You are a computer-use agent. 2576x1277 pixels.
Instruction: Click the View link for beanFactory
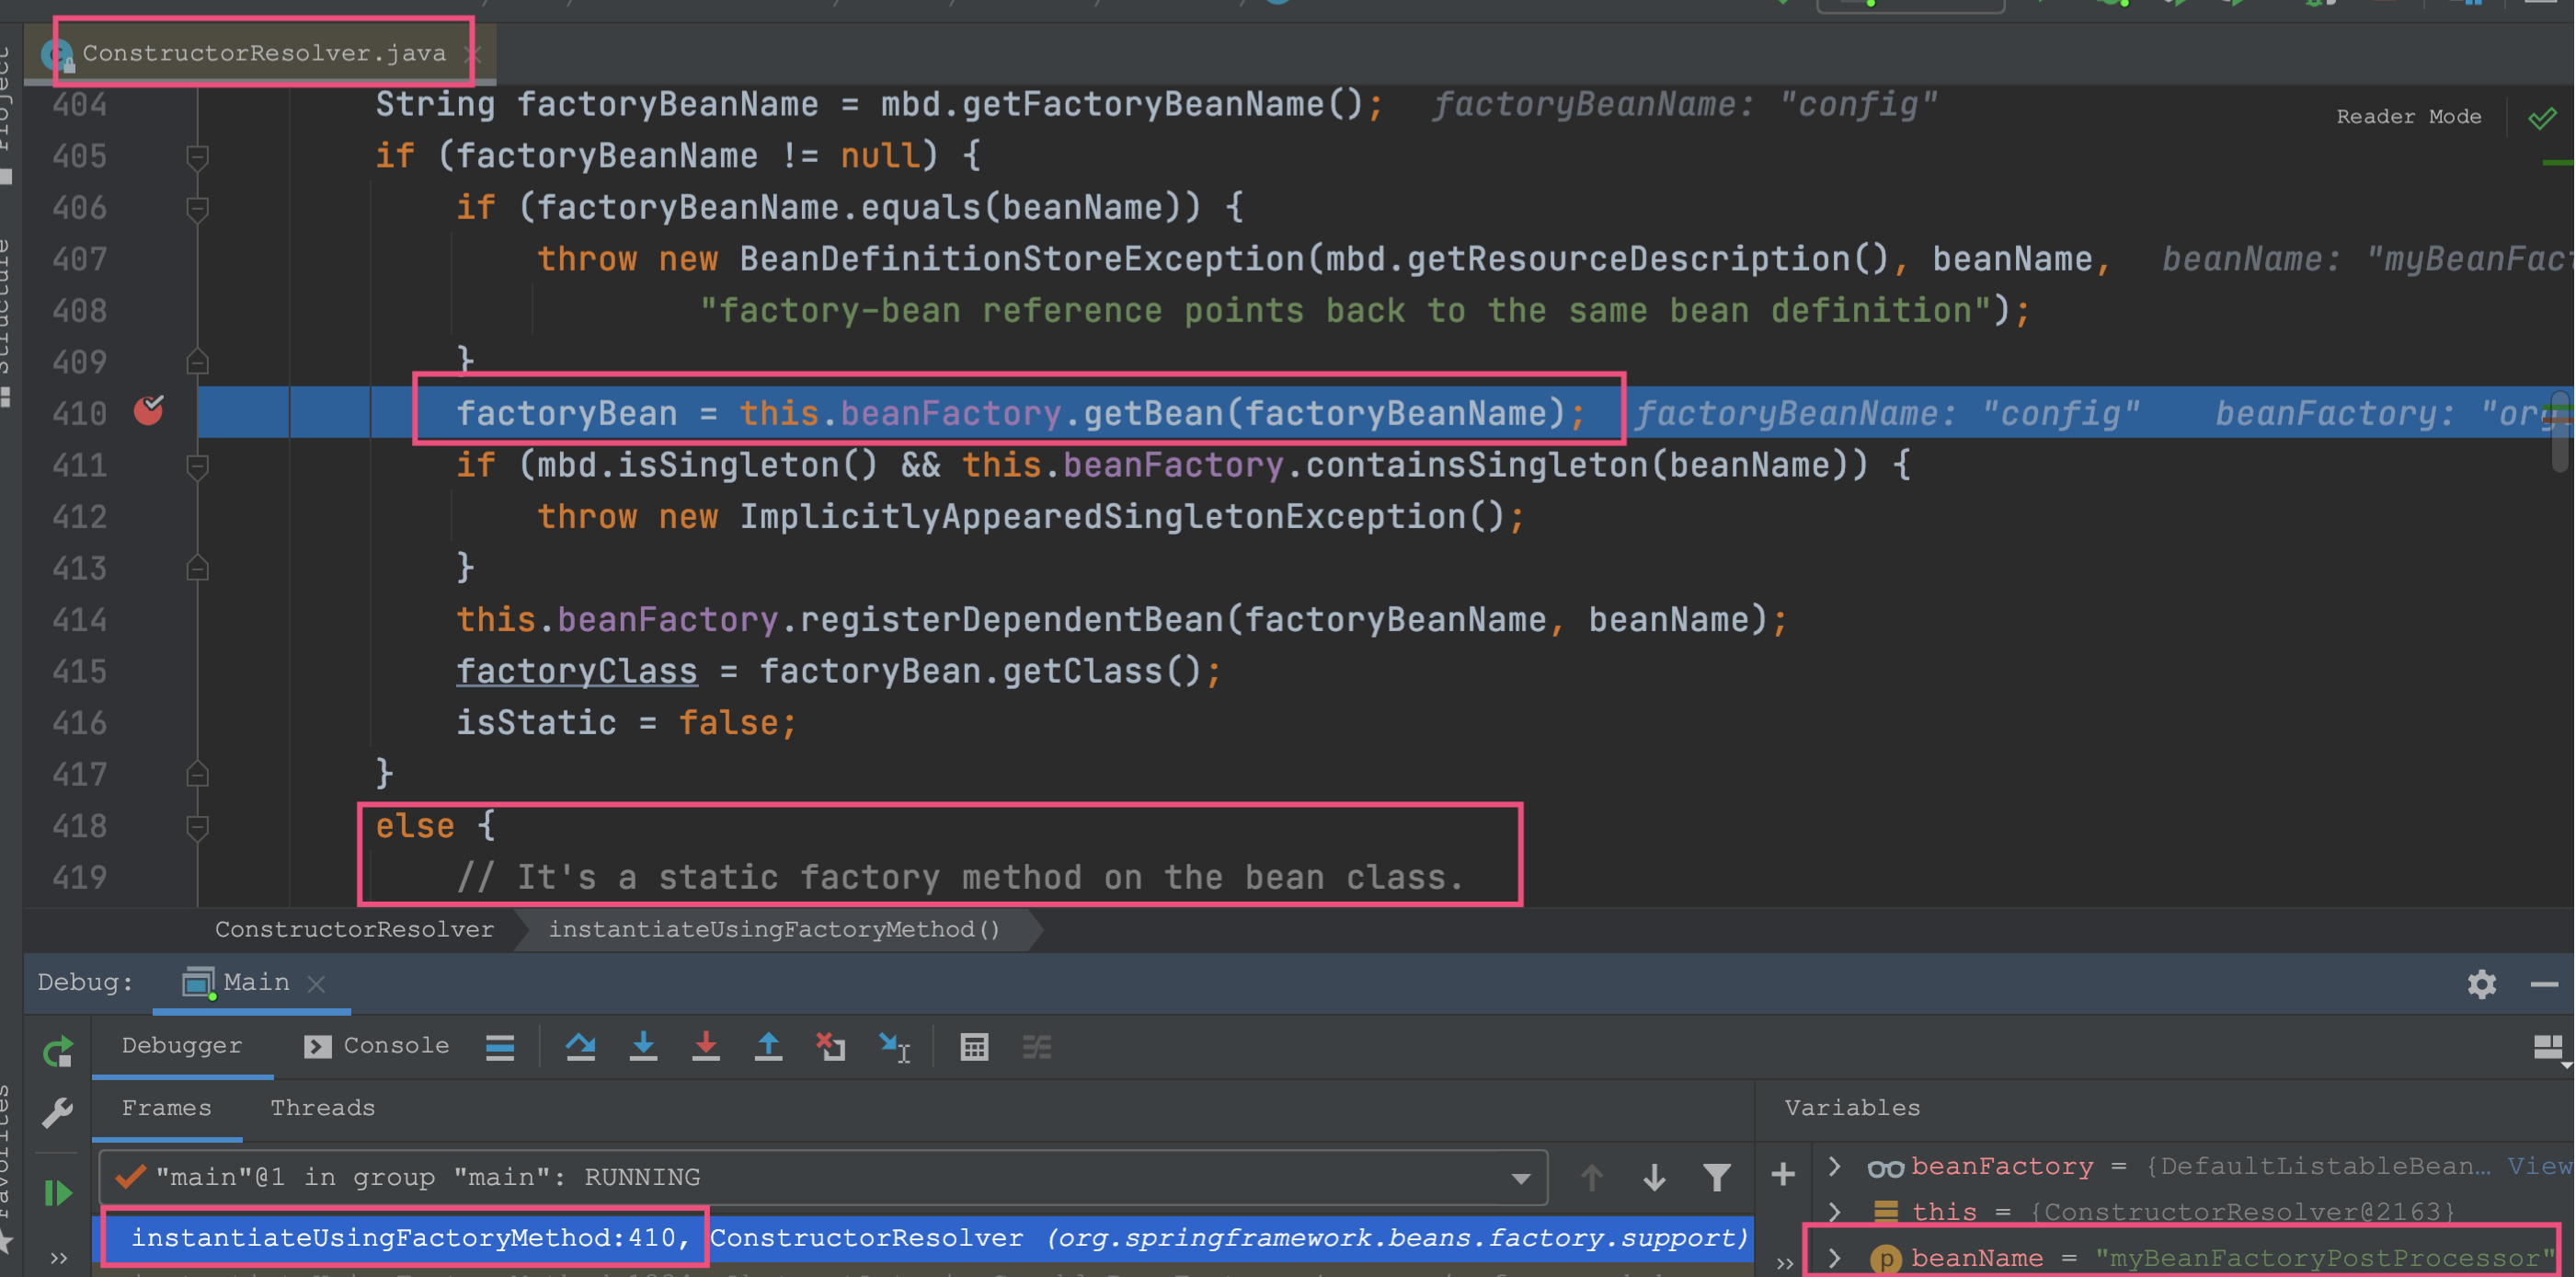(x=2541, y=1166)
